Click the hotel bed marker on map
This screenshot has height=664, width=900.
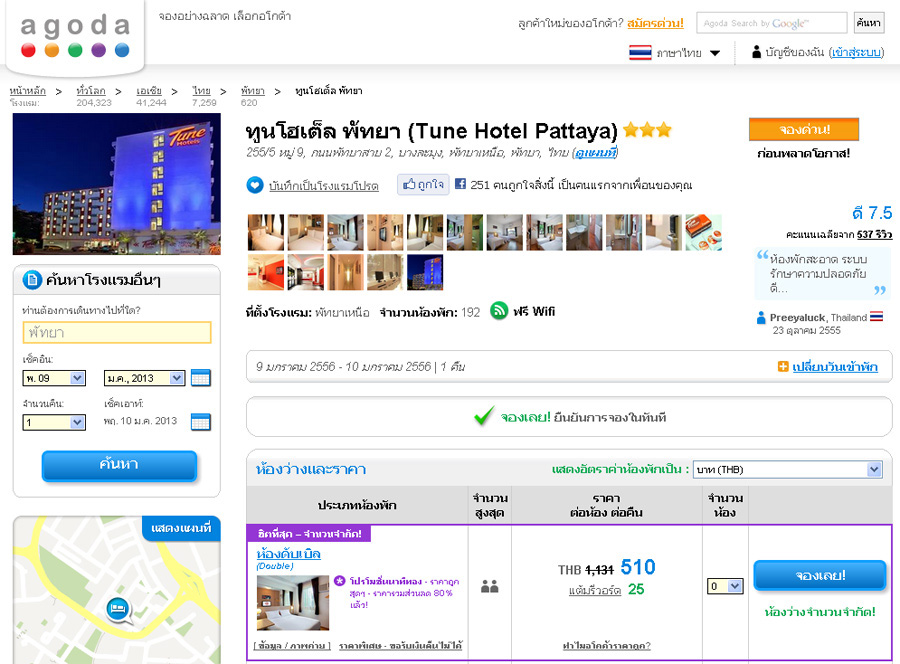118,609
